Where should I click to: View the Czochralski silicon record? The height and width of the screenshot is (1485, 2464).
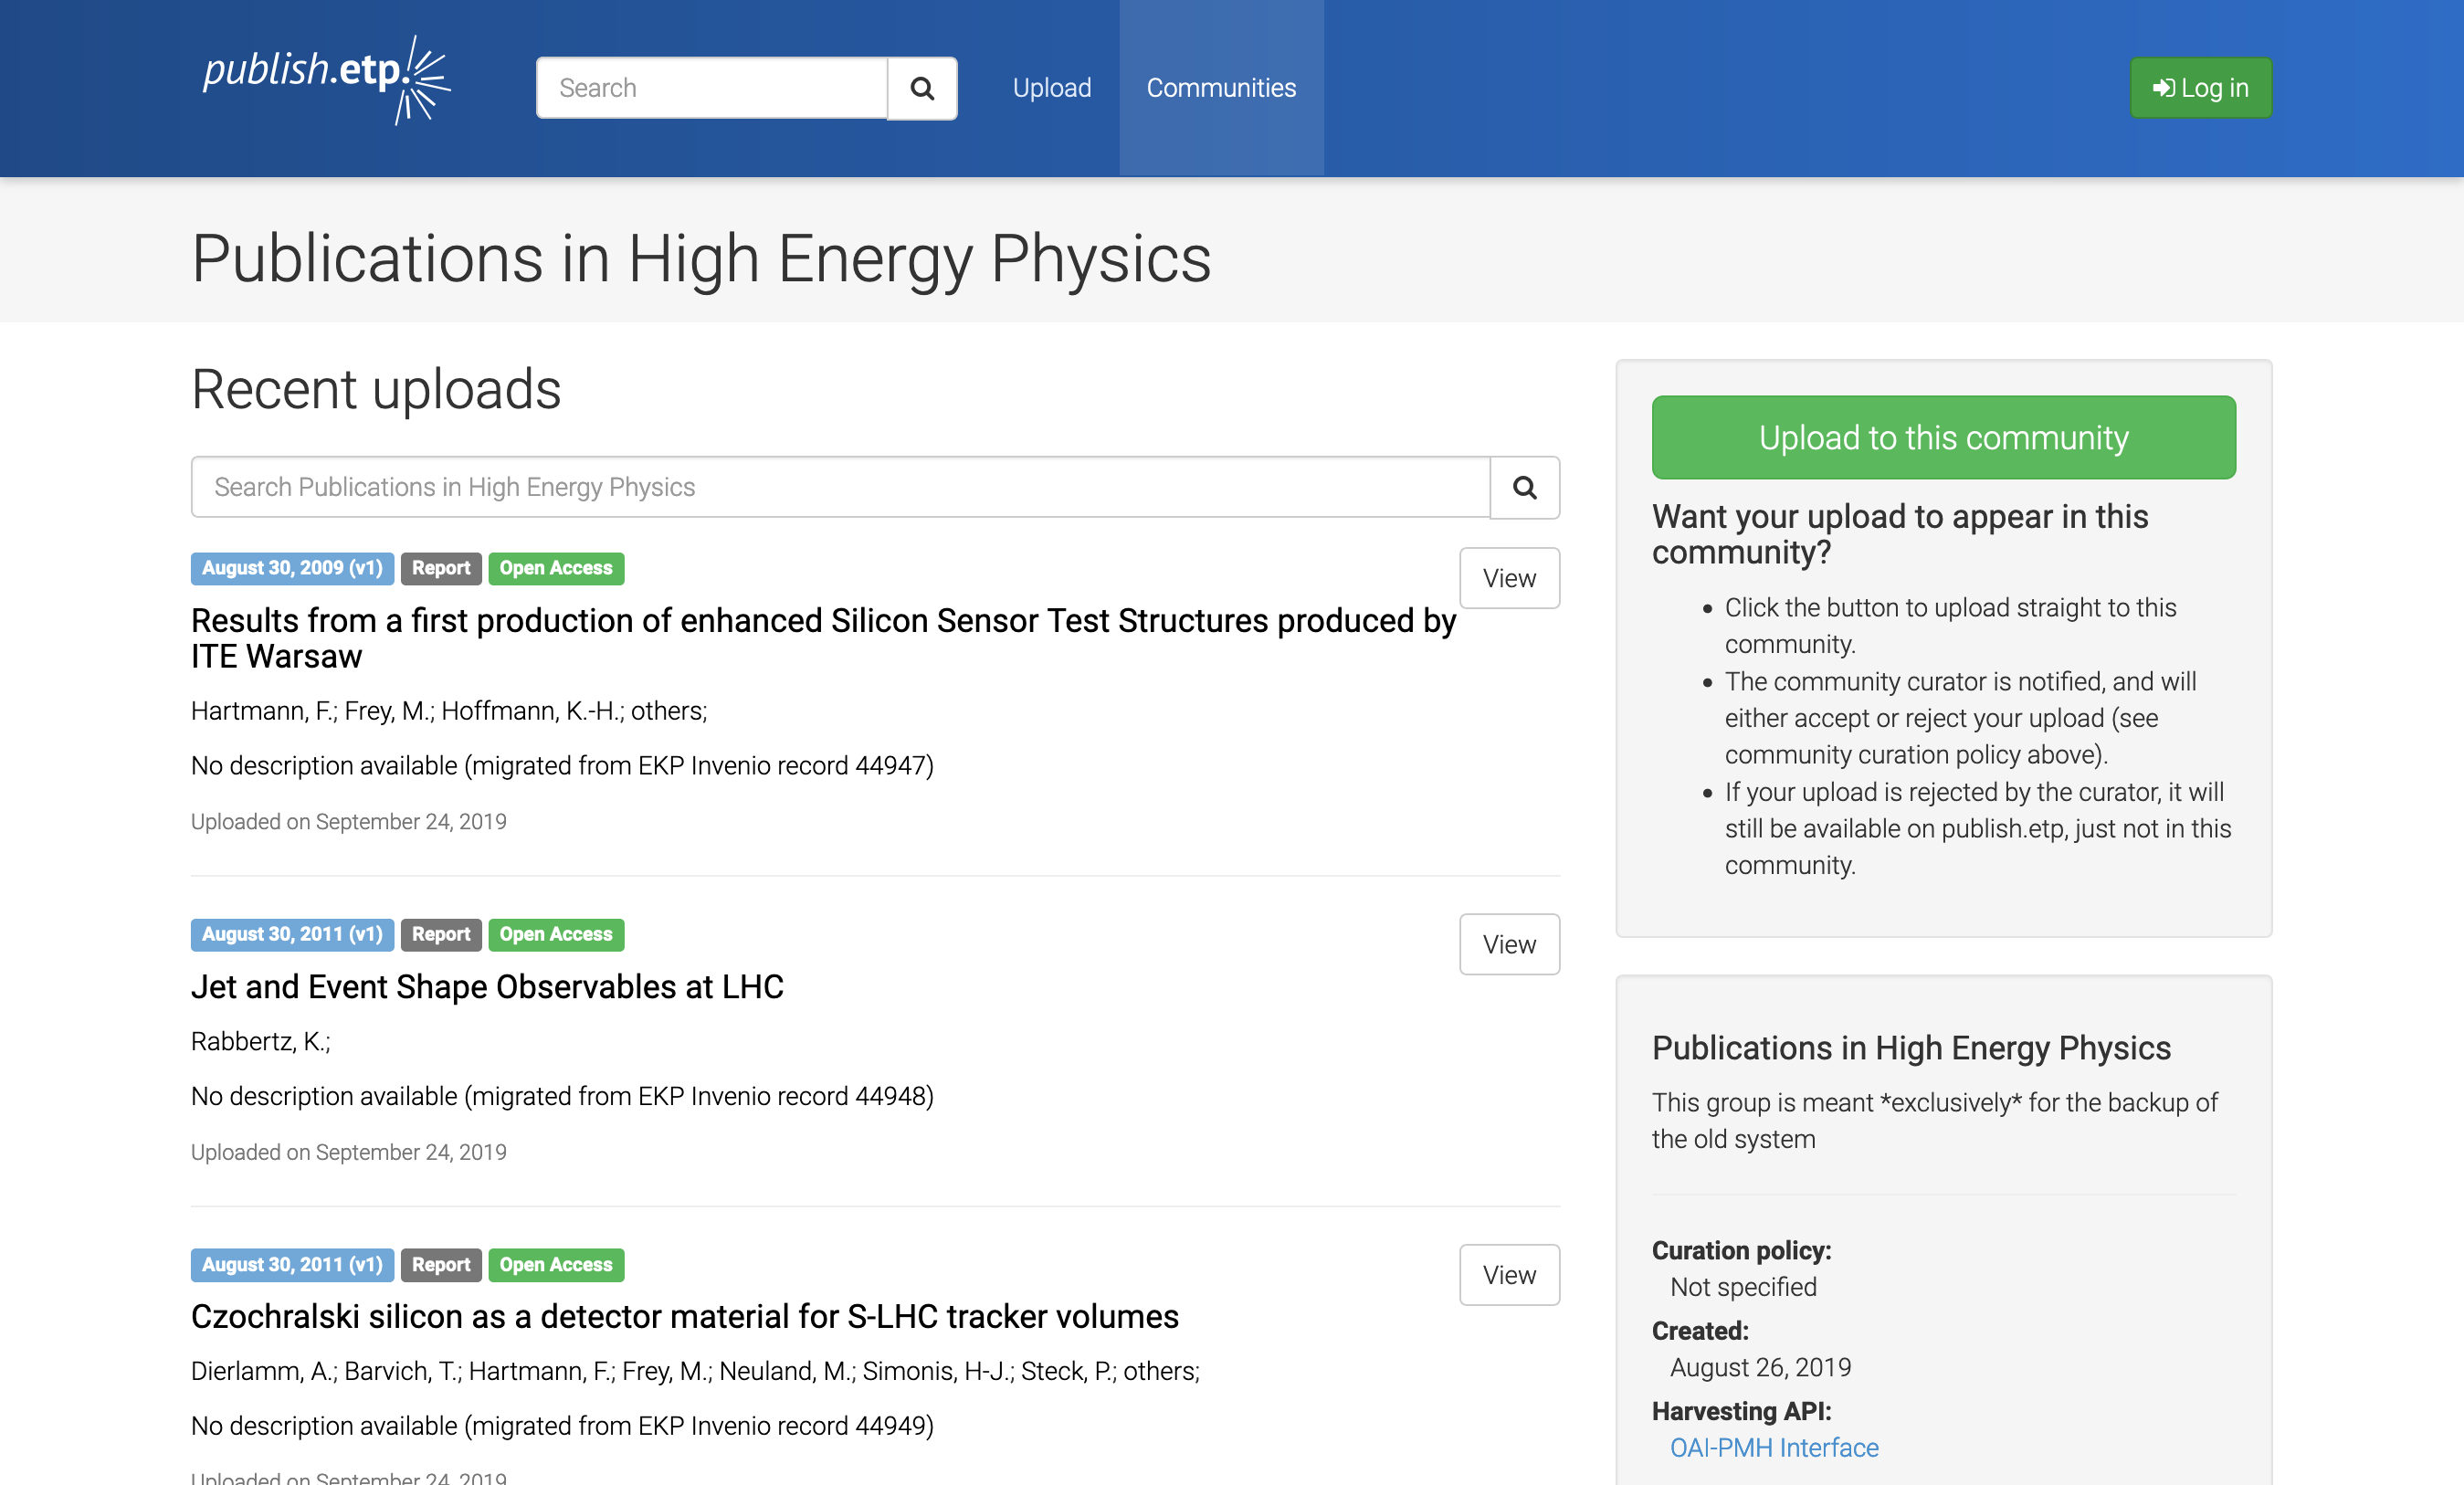[1508, 1274]
